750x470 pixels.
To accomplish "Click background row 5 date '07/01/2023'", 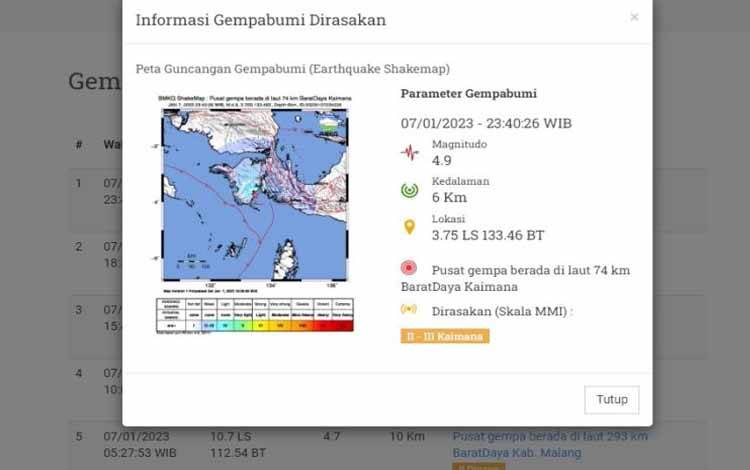I will (x=136, y=436).
